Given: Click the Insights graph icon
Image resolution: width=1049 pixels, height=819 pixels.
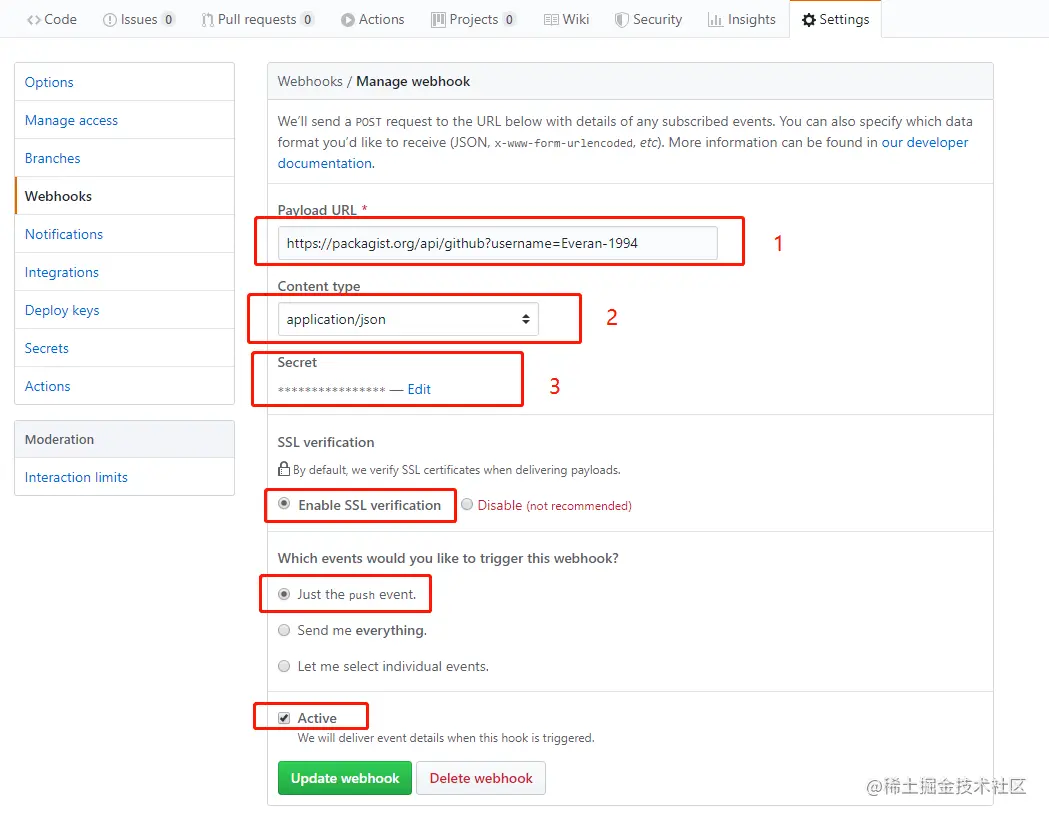Looking at the screenshot, I should tap(715, 20).
